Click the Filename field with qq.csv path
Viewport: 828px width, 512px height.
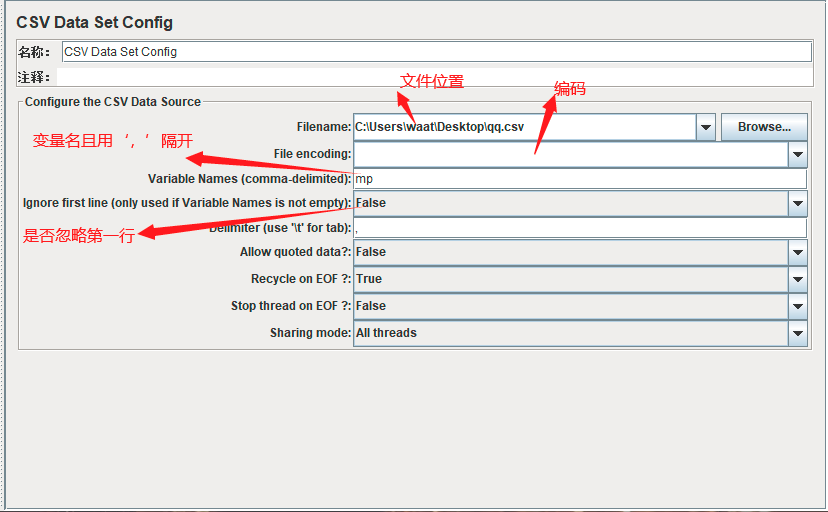tap(524, 127)
